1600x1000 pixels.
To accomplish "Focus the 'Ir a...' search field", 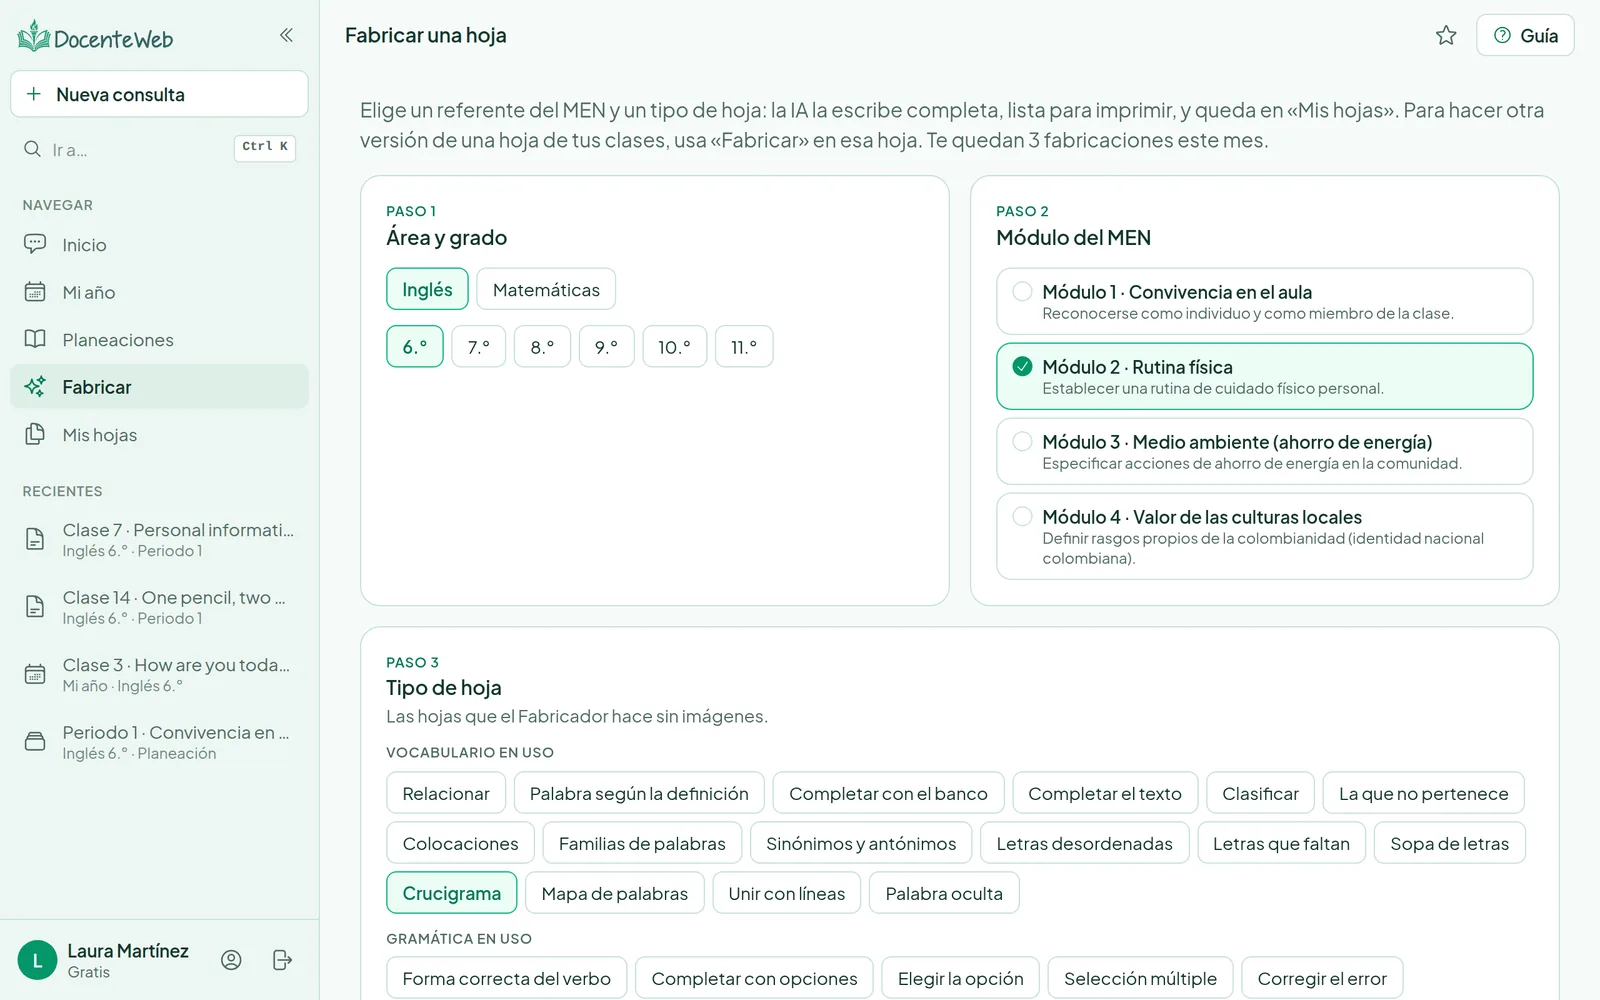I will coord(159,149).
